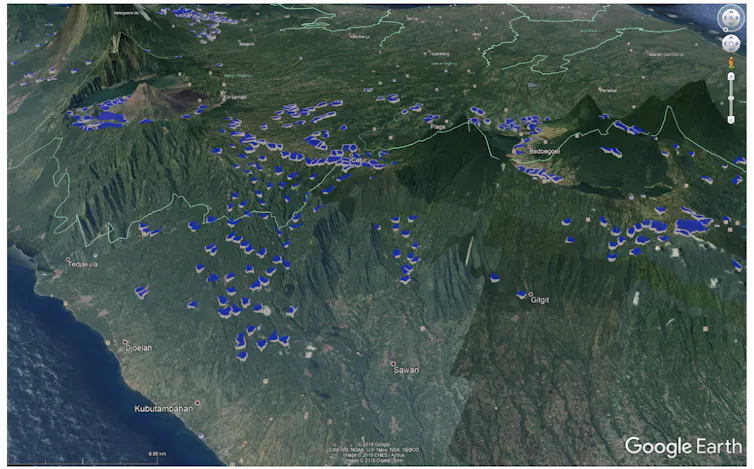Click the Gitgit place marker
The height and width of the screenshot is (469, 754).
tap(531, 294)
